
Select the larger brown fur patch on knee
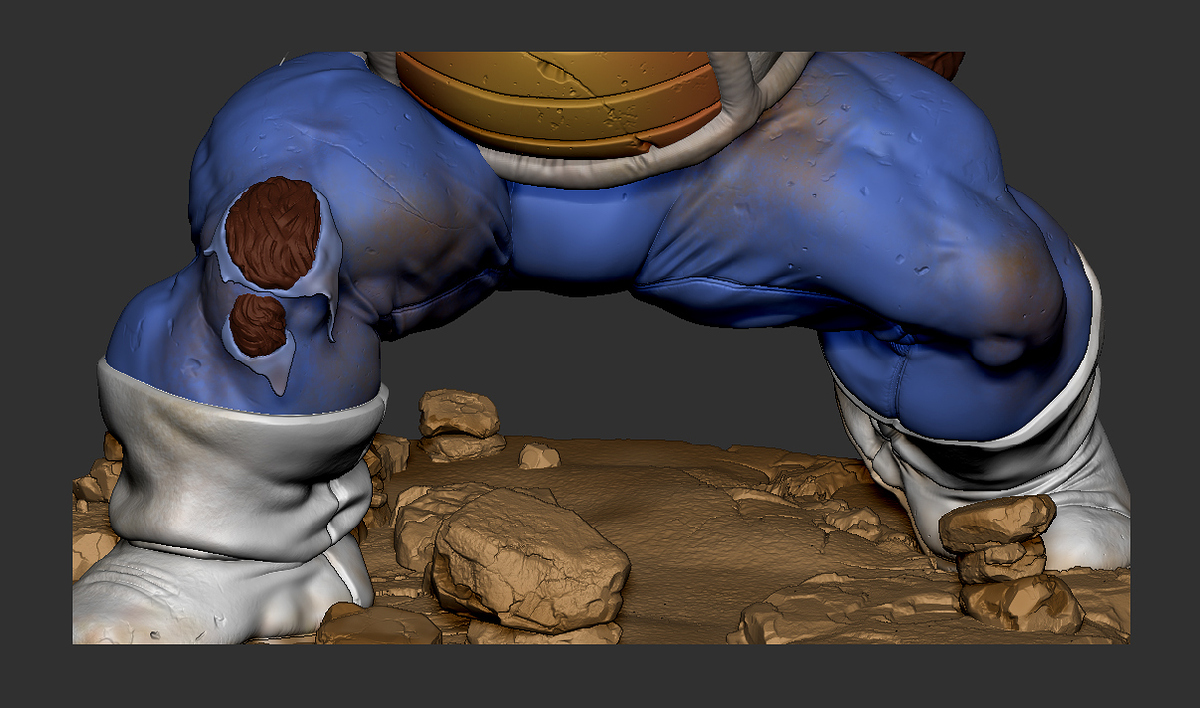click(x=273, y=233)
